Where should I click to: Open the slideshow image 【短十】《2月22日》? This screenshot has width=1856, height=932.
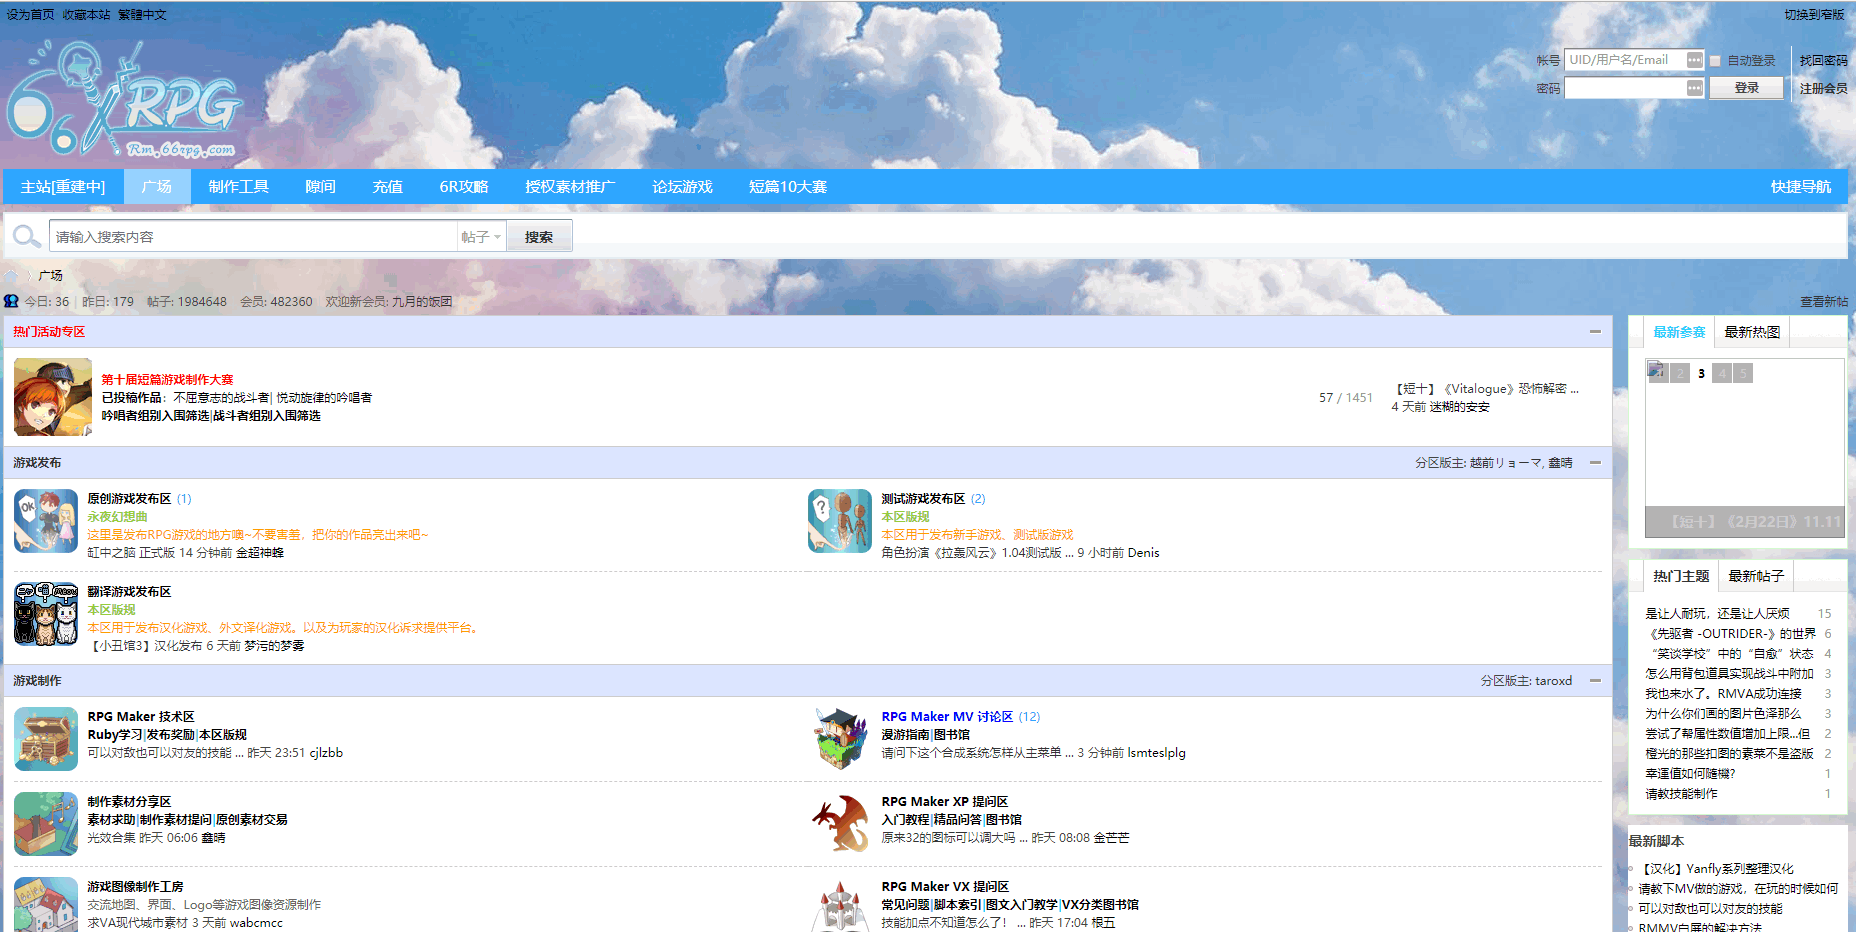click(x=1744, y=448)
